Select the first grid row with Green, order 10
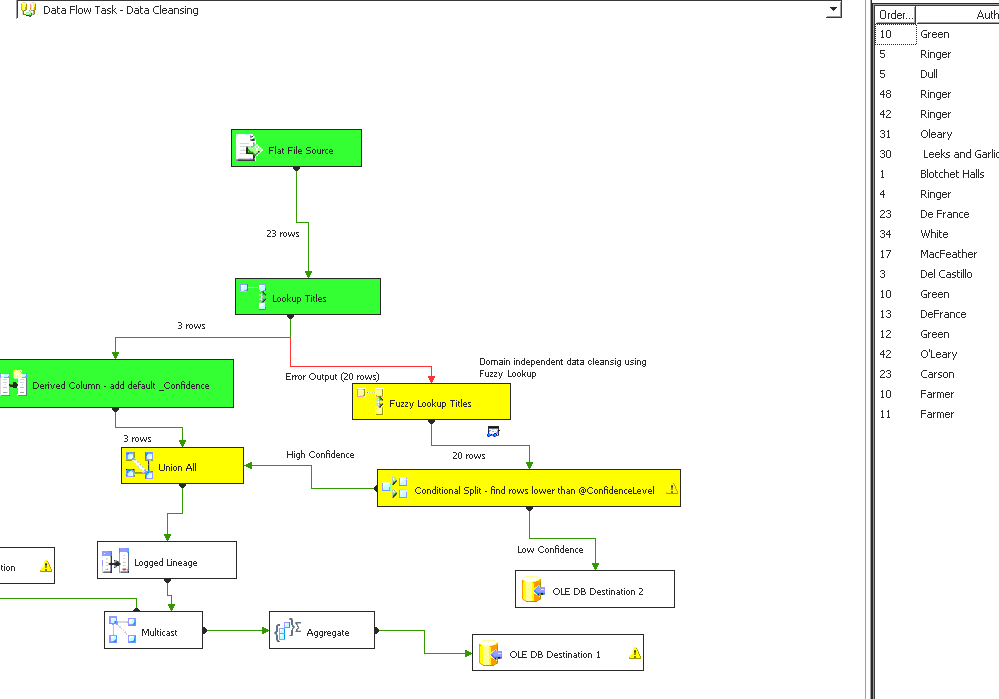The width and height of the screenshot is (999, 699). [x=937, y=34]
